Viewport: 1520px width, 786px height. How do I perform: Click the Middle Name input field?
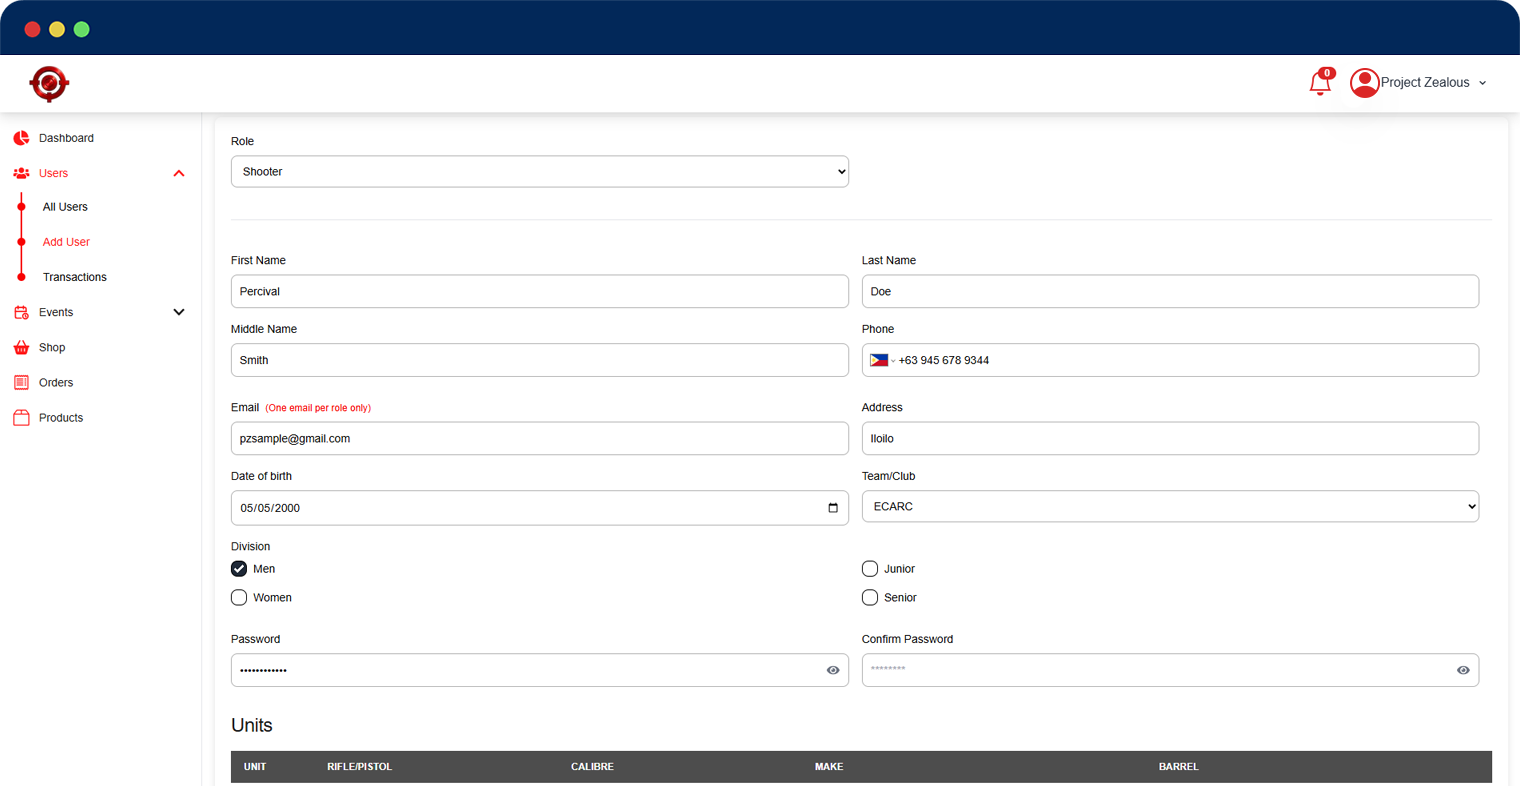[x=540, y=360]
